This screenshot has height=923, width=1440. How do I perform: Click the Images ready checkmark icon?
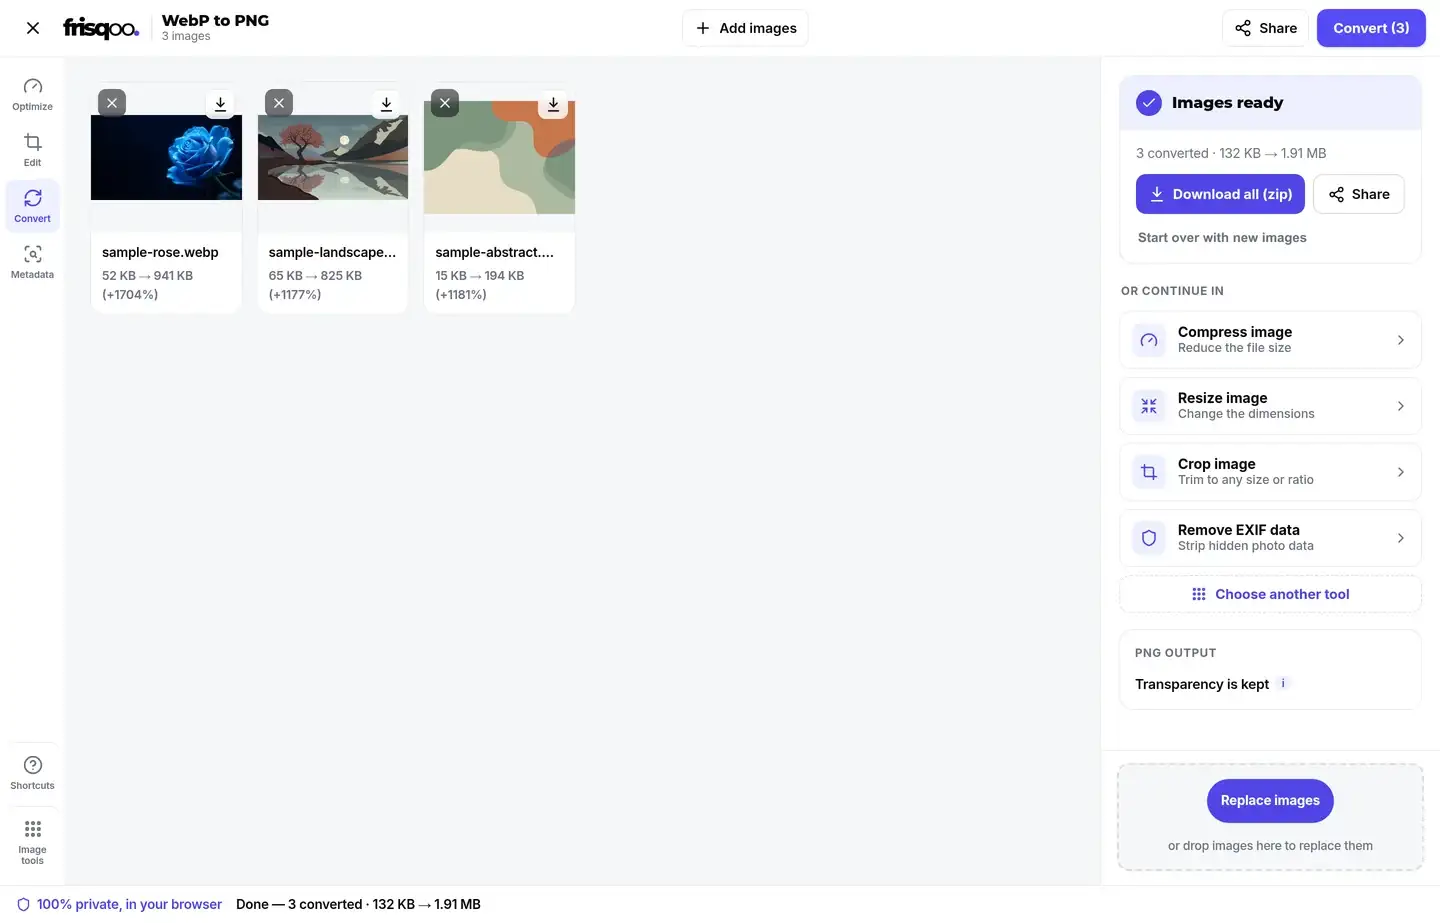pos(1149,103)
